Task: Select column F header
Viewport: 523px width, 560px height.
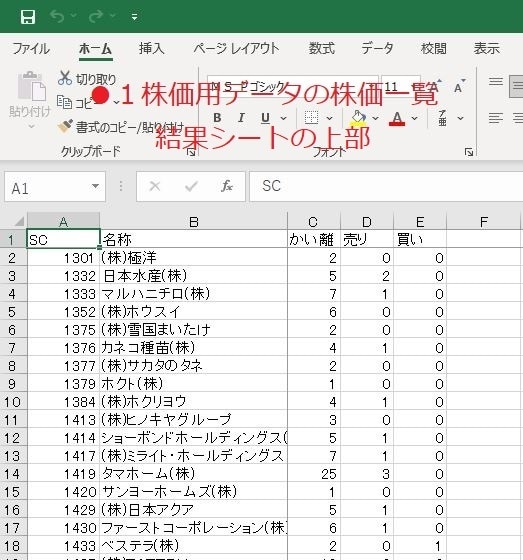Action: tap(483, 222)
